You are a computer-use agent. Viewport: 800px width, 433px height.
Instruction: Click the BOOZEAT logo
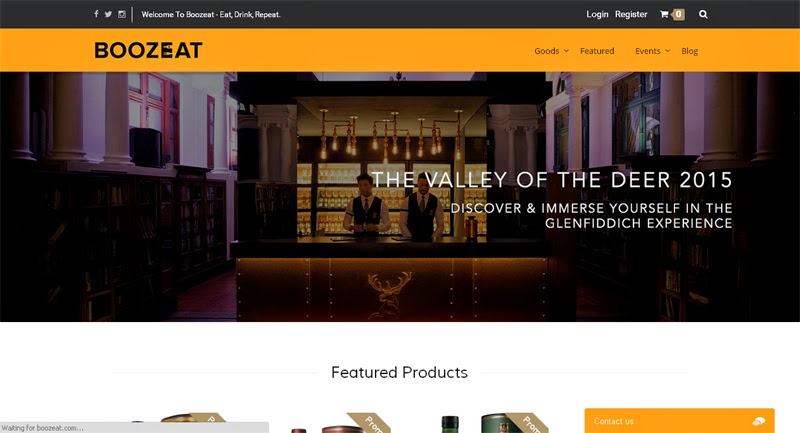point(148,50)
